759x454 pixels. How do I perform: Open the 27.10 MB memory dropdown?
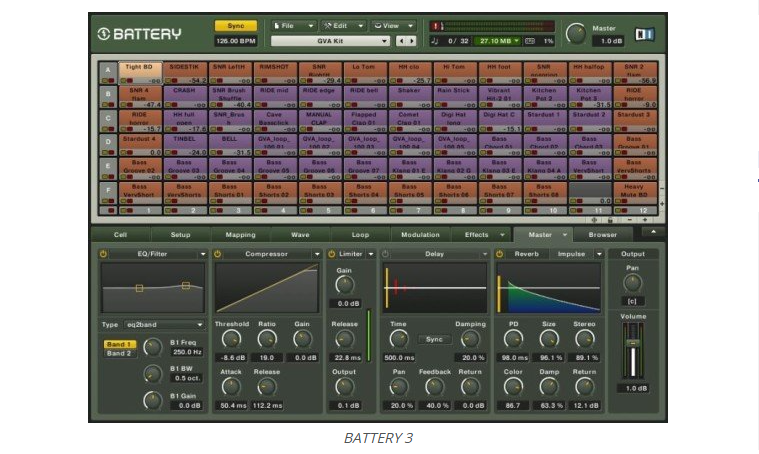[x=497, y=41]
